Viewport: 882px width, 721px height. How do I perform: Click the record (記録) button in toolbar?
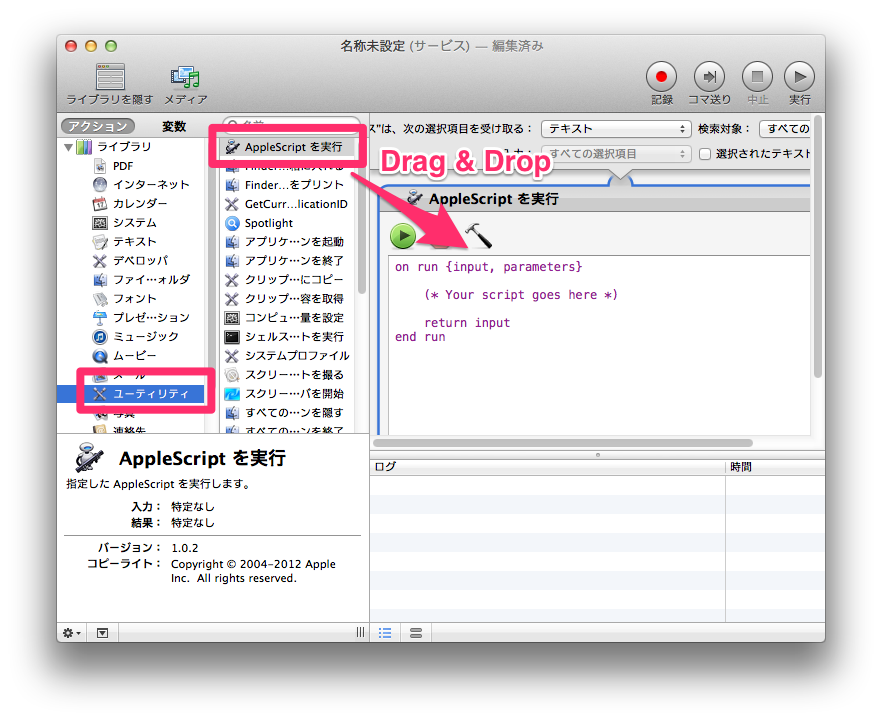pos(661,76)
